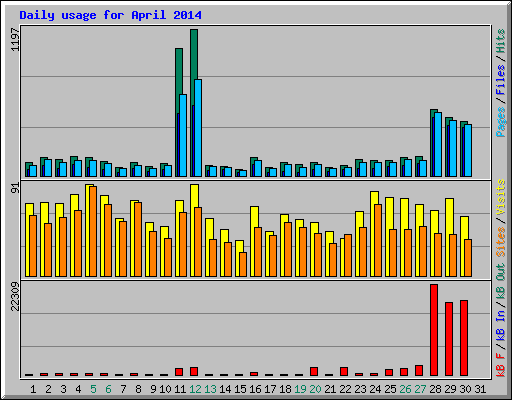Click day label 30 on the x-axis
Viewport: 512px width, 400px height.
click(465, 389)
